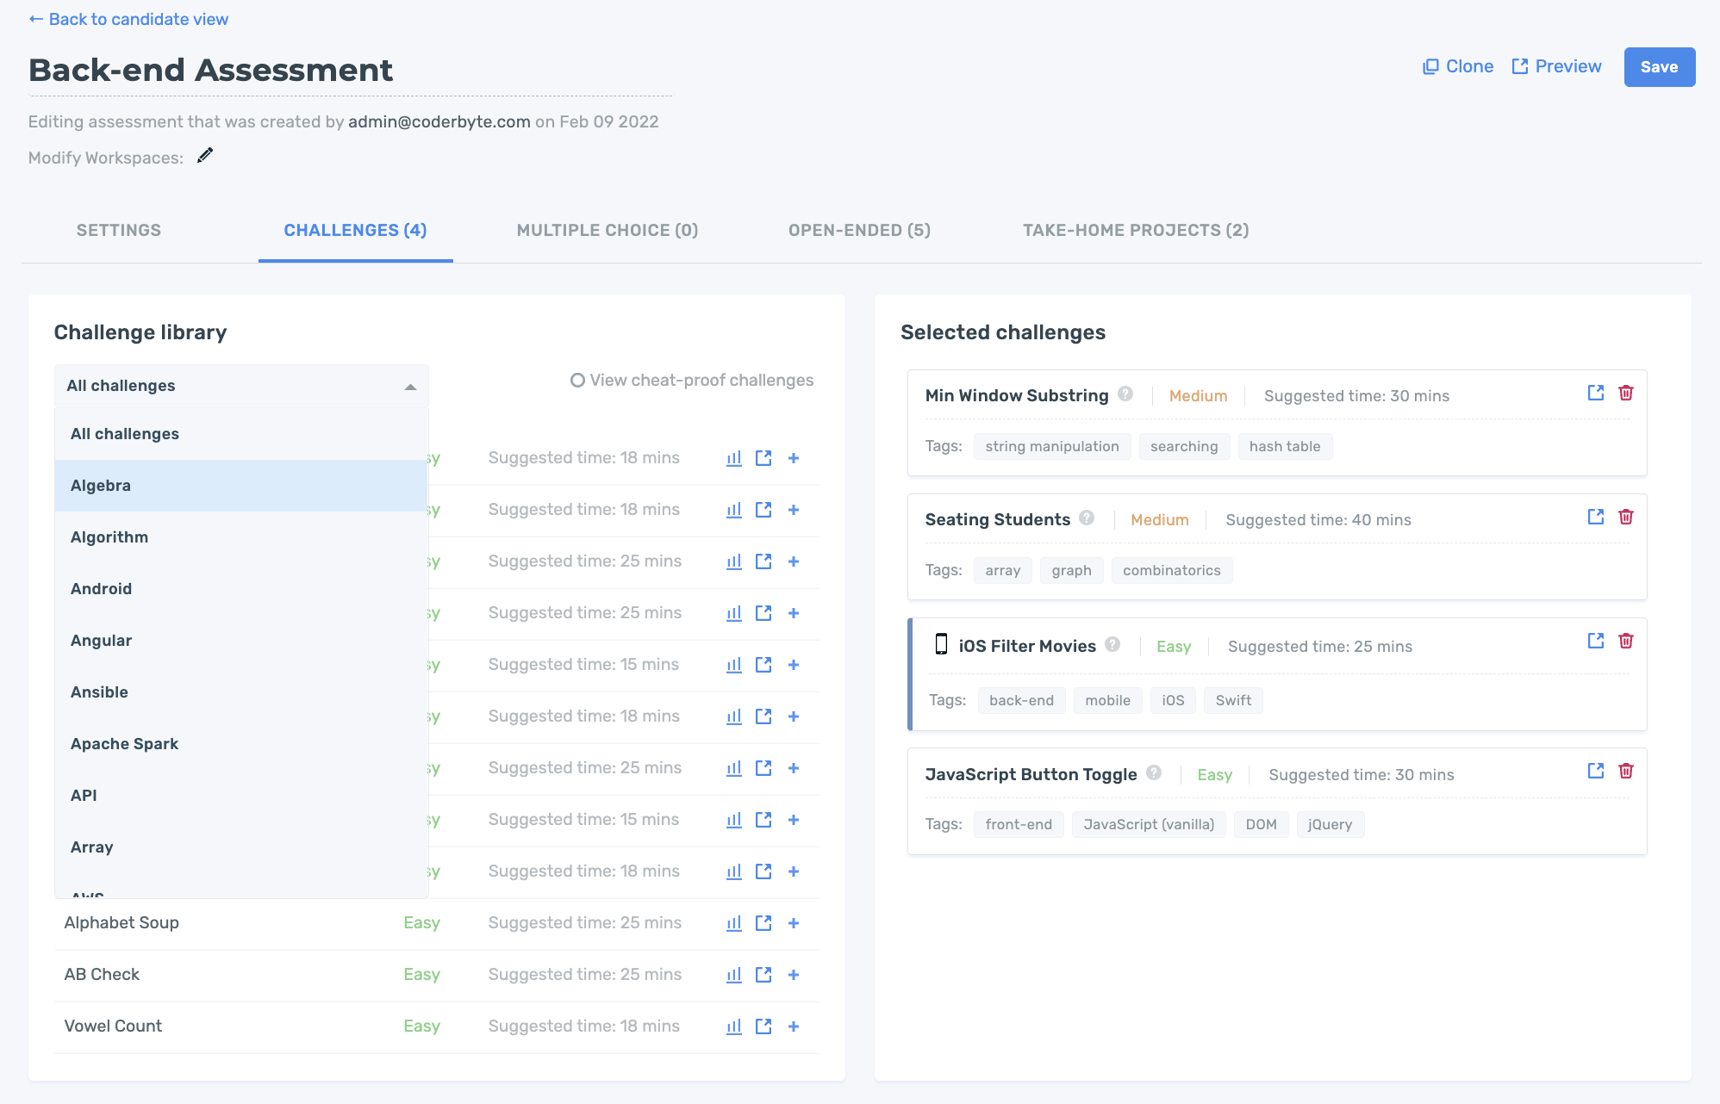Go back to candidate view

click(128, 19)
